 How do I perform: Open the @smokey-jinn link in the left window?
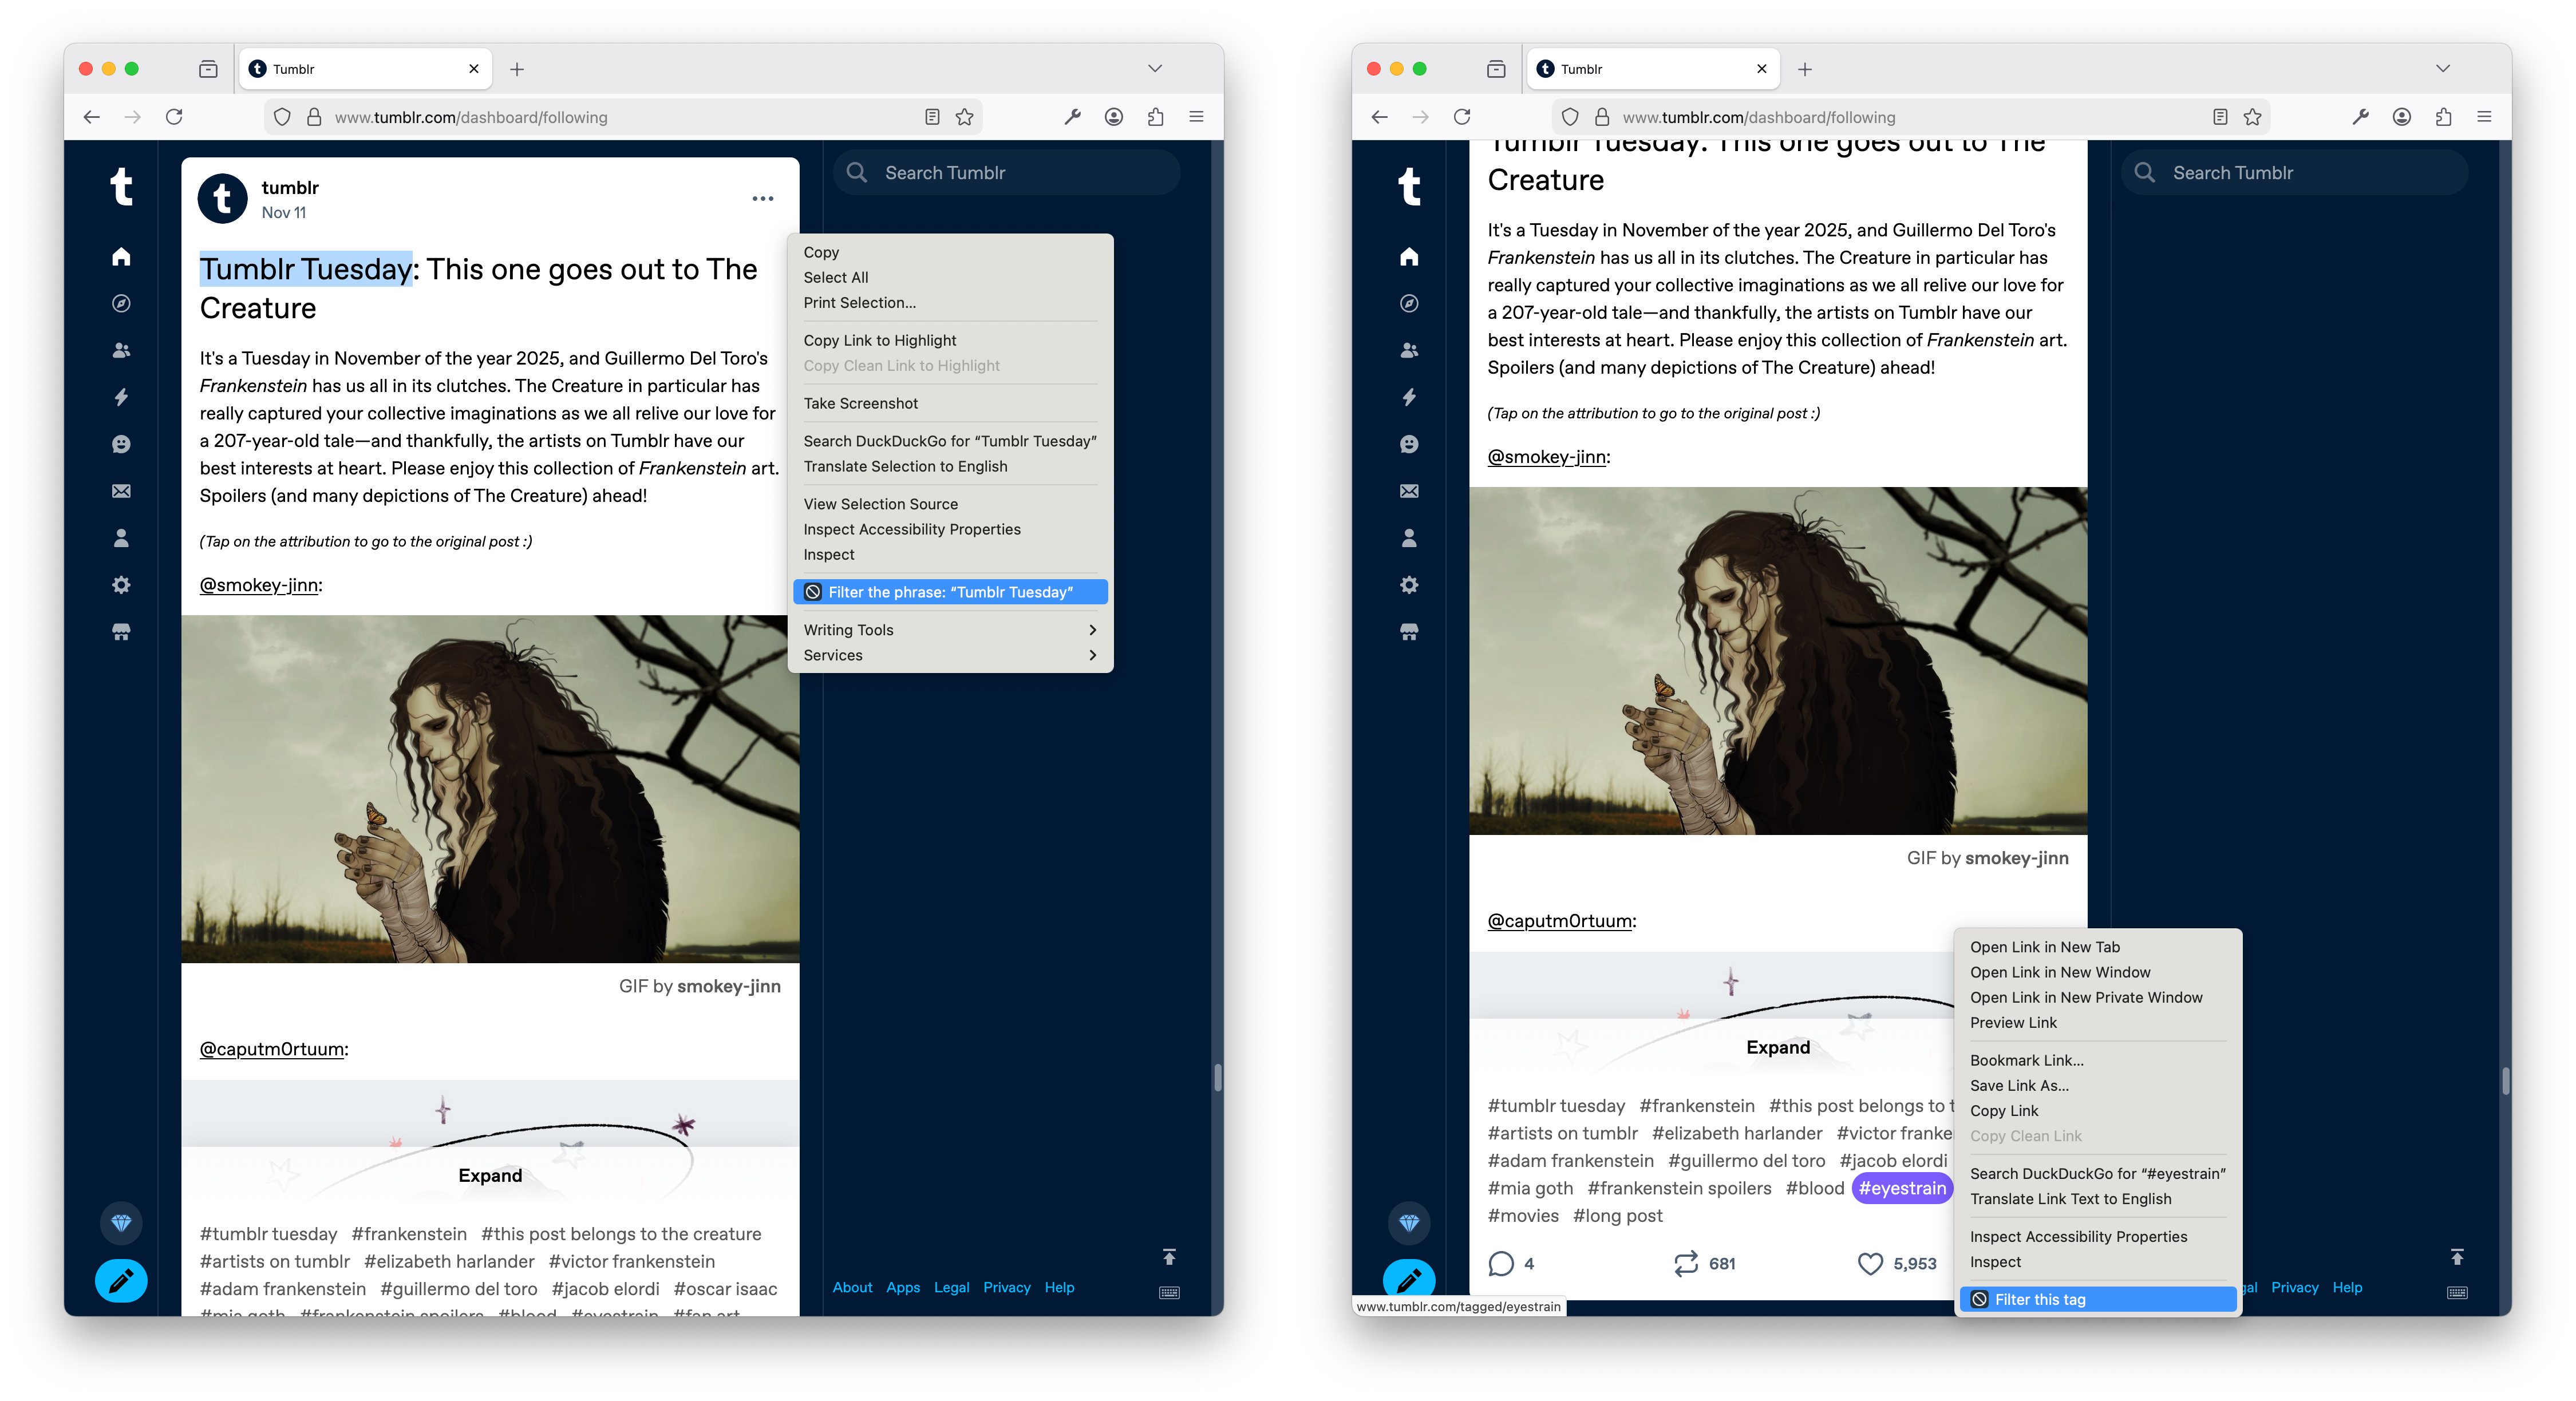pos(259,585)
